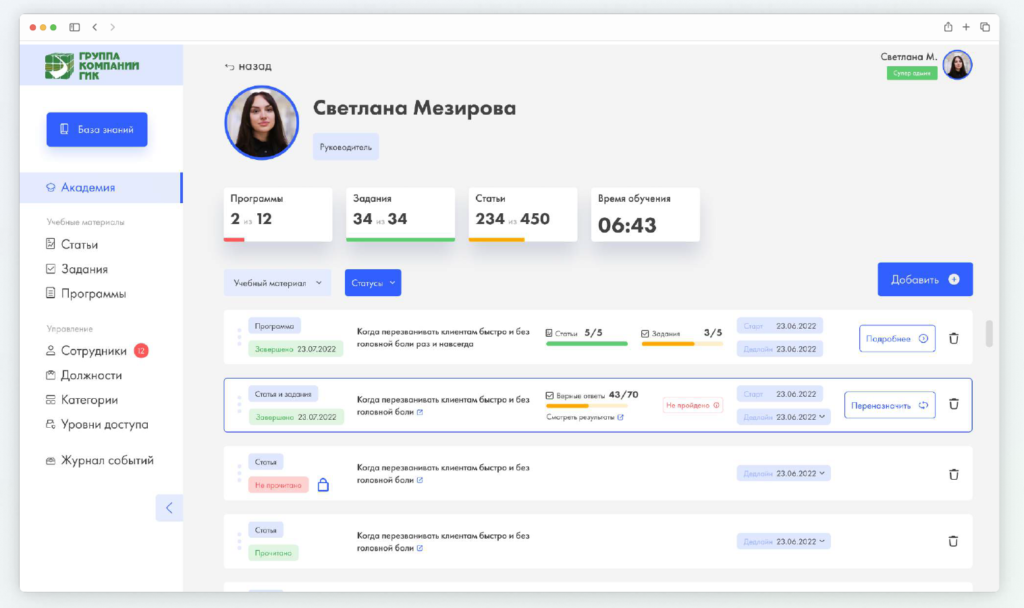Image resolution: width=1024 pixels, height=608 pixels.
Task: Open the top-right user avatar
Action: coord(957,65)
